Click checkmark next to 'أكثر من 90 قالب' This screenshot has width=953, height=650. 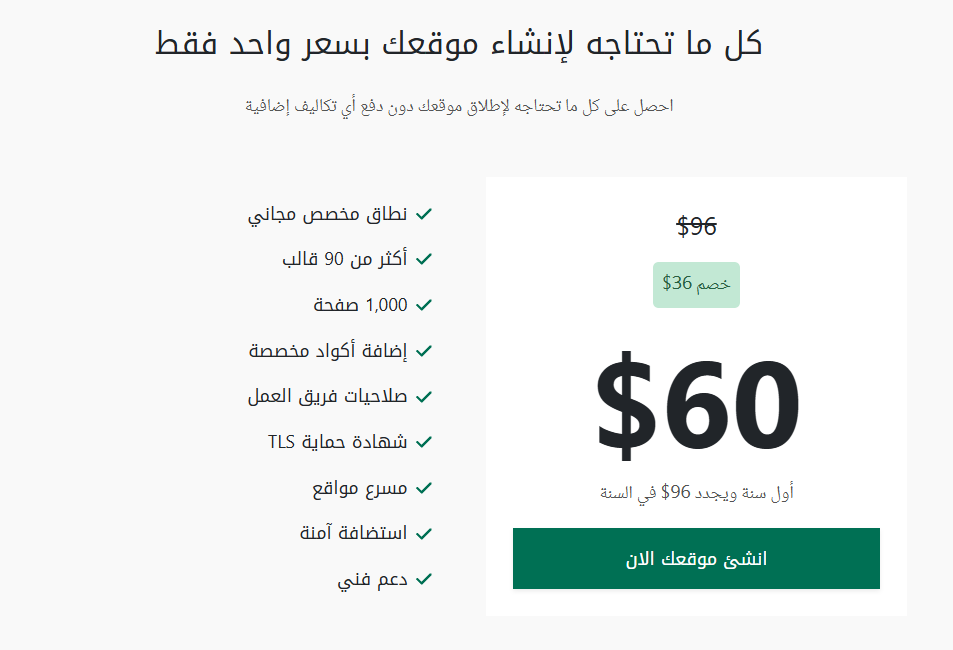click(424, 259)
